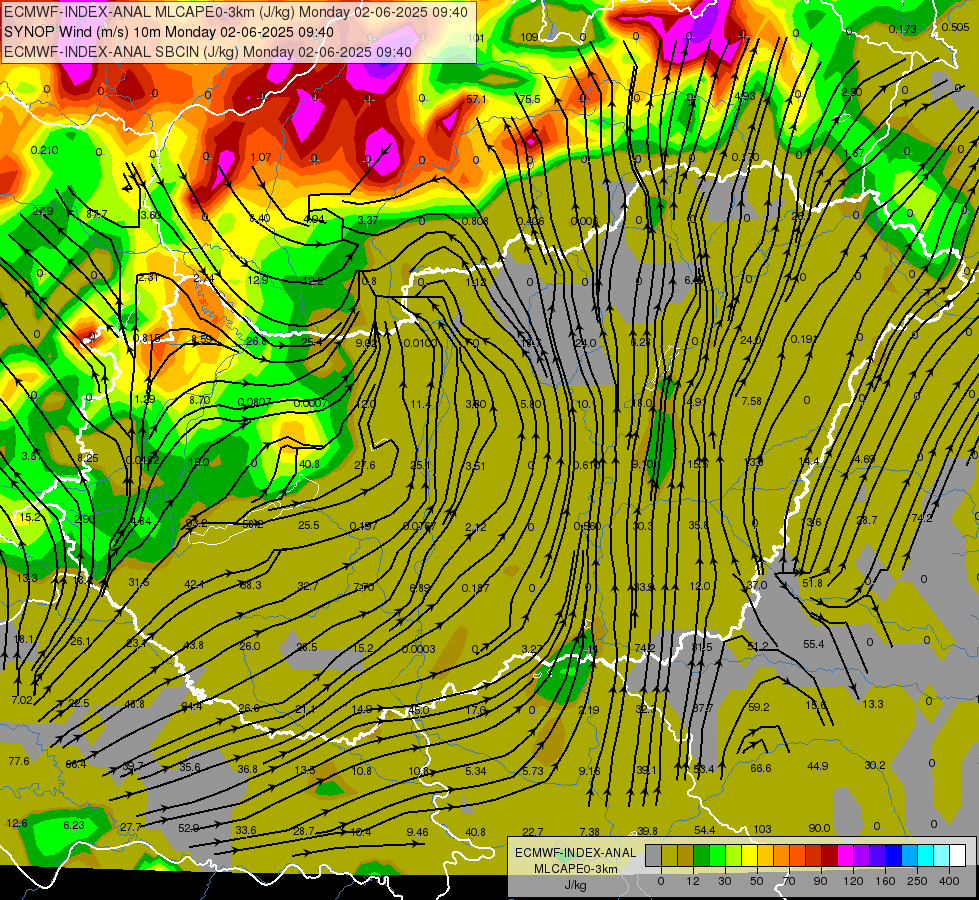Click the map value 3.51
Viewport: 979px width, 900px height.
(x=475, y=466)
